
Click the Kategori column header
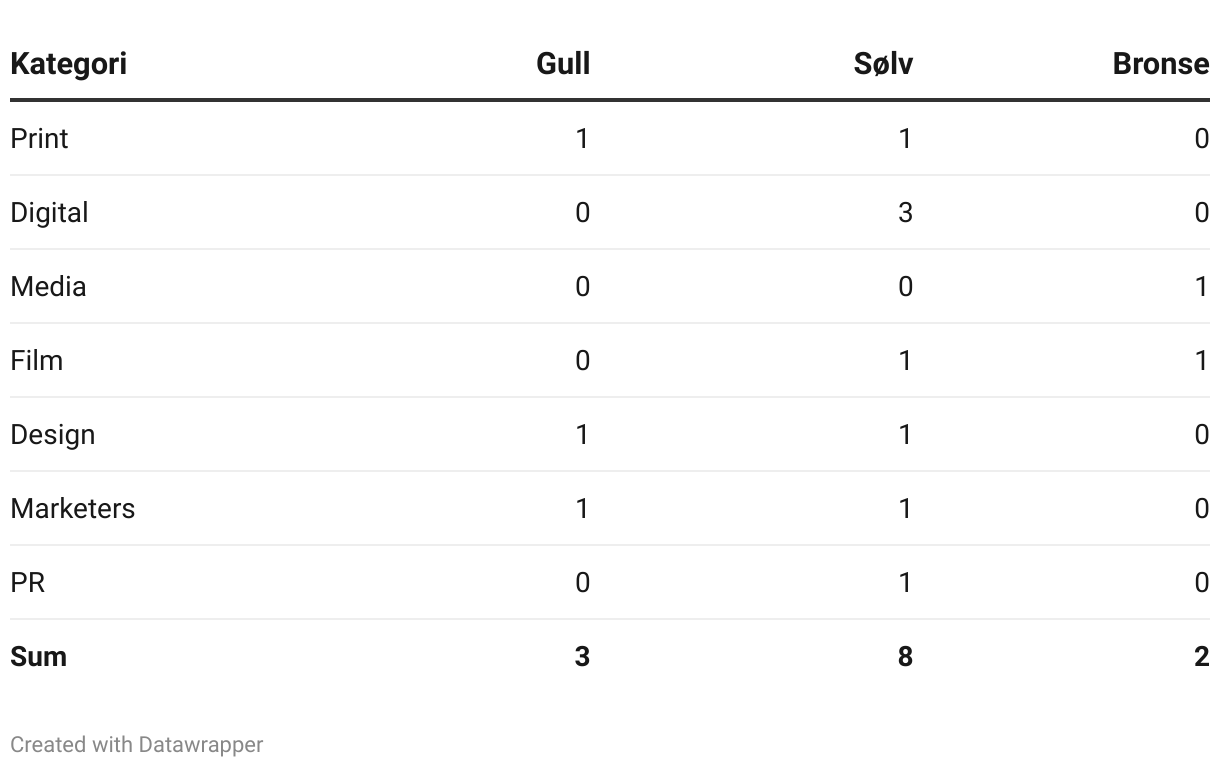[68, 64]
